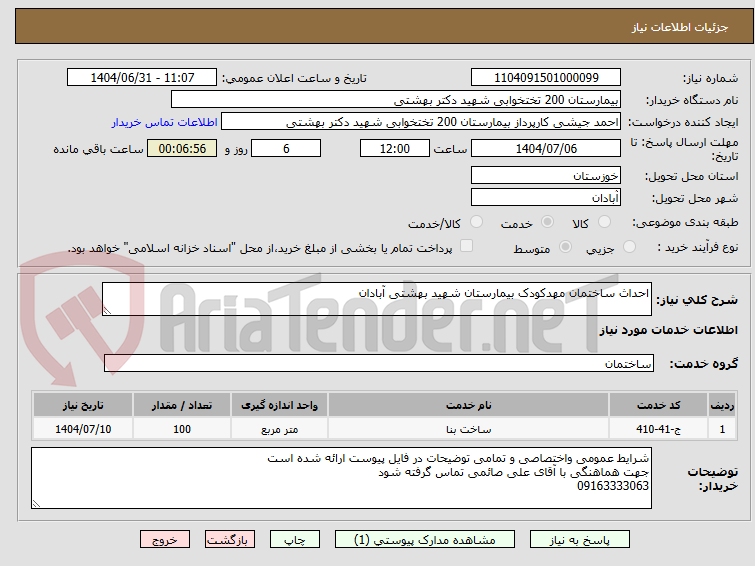Open اطلاعات تماس خریدار contact link
The width and height of the screenshot is (755, 566).
point(165,122)
